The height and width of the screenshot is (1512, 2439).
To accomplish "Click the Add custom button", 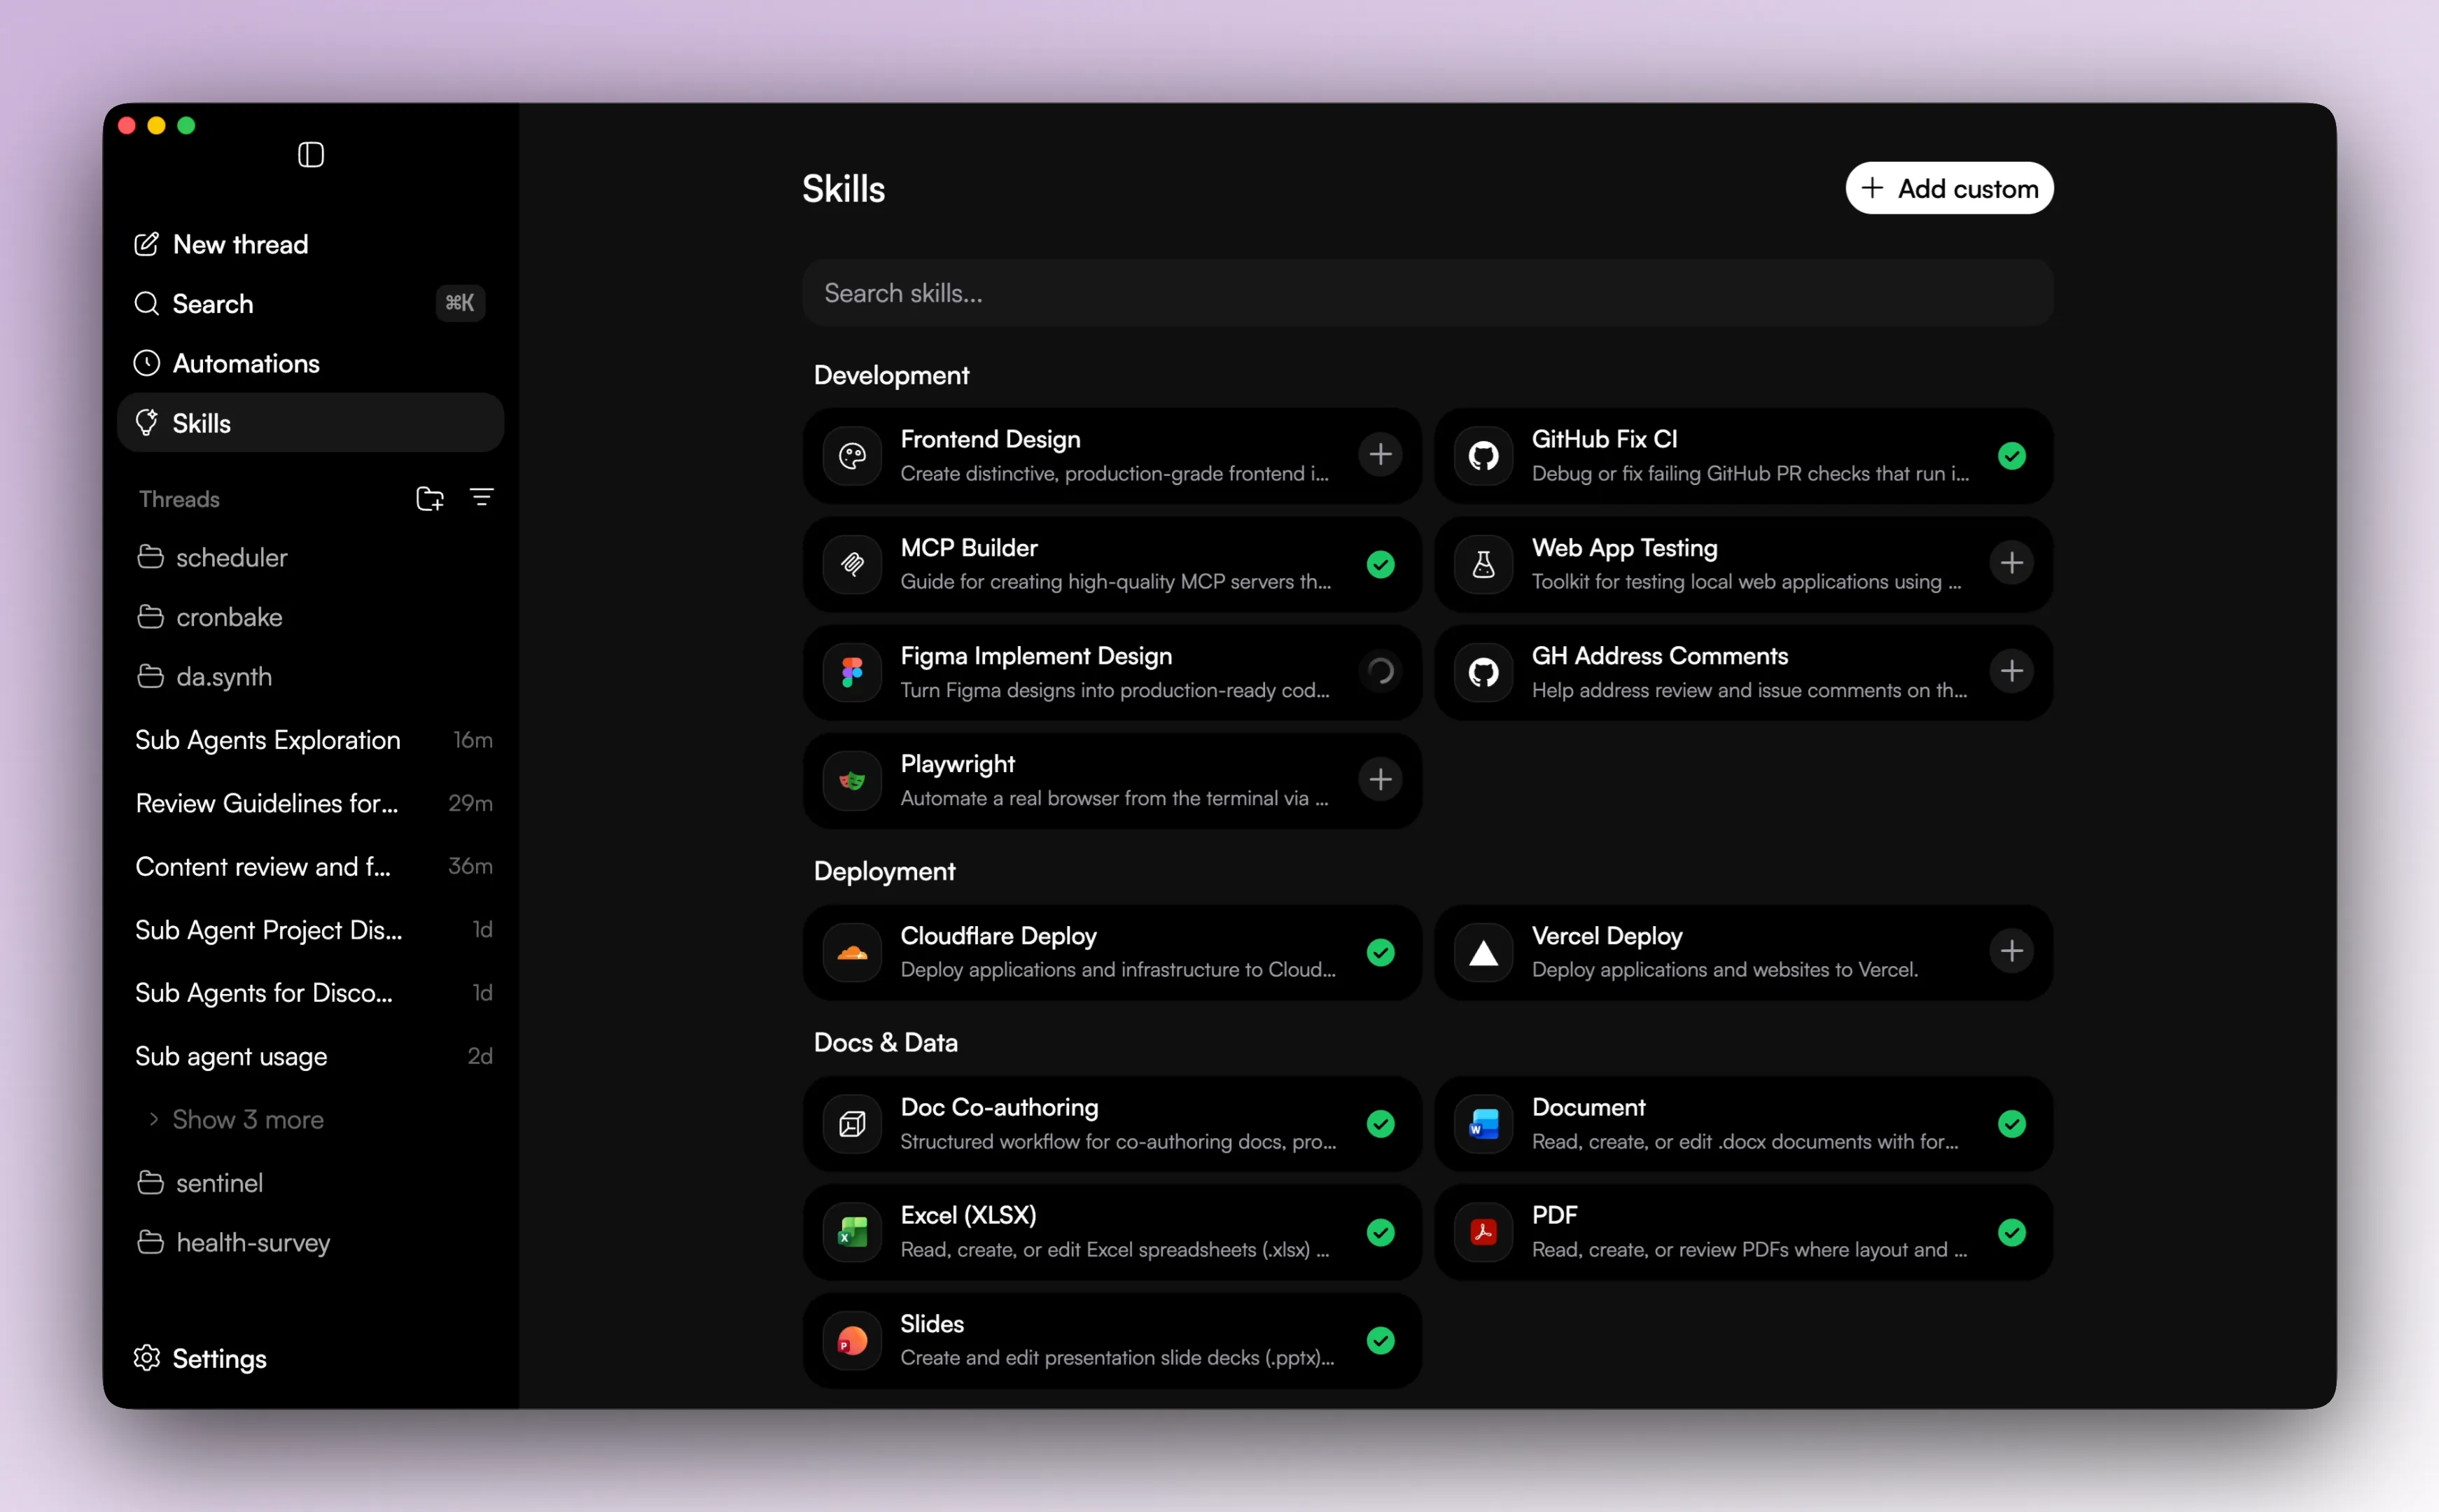I will pyautogui.click(x=1948, y=188).
